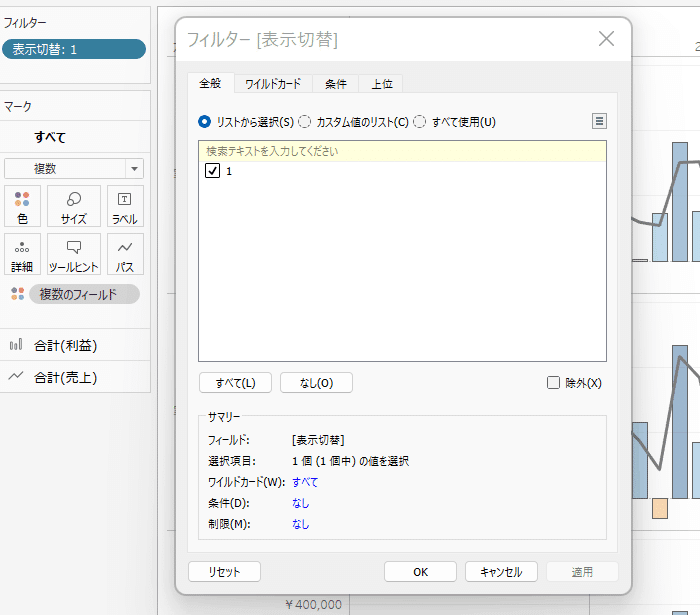The image size is (700, 615).
Task: Confirm the filter with OK
Action: 420,572
